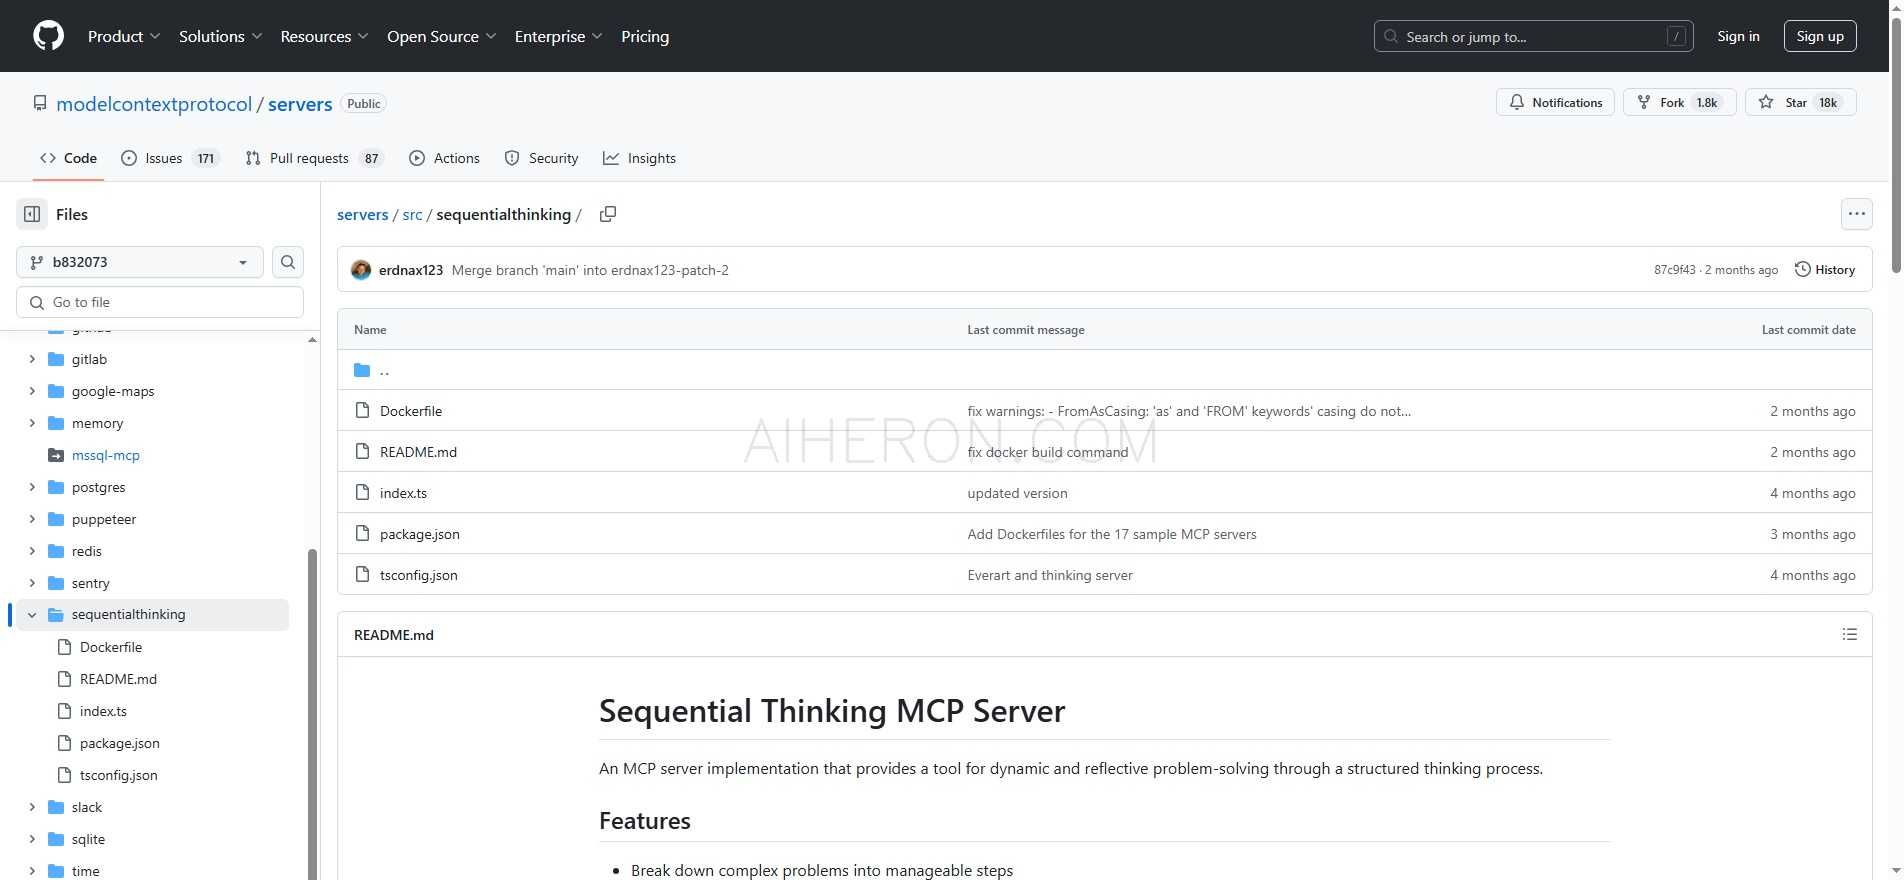
Task: Collapse the Files side panel icon
Action: click(x=32, y=214)
